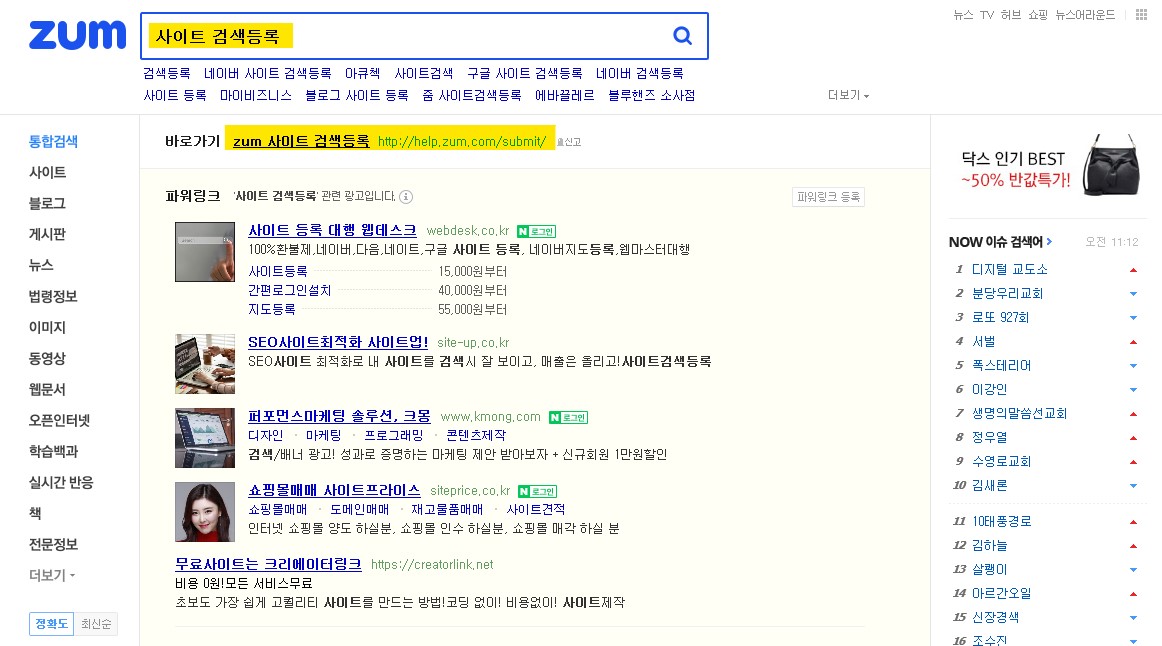Image resolution: width=1162 pixels, height=646 pixels.
Task: Click the falling arrow for 로또 927회
Action: 1133,318
